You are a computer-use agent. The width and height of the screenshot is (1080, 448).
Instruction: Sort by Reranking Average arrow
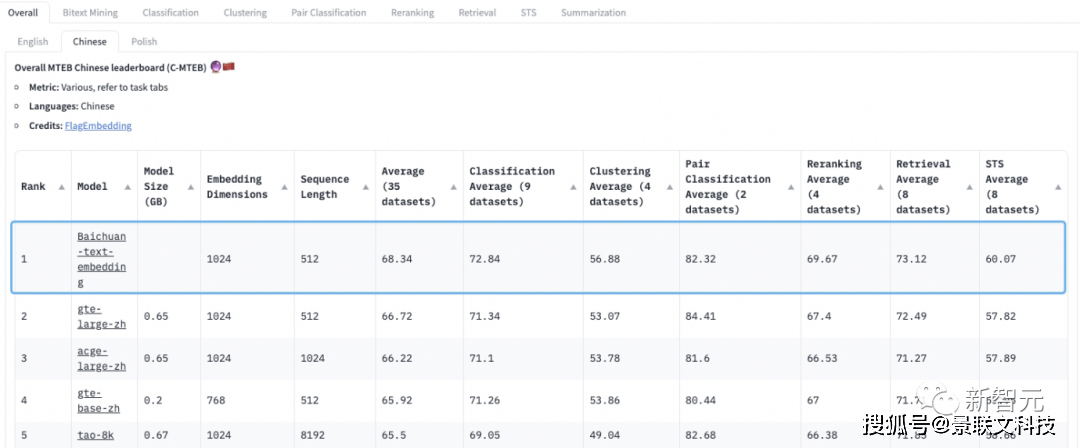(x=879, y=187)
